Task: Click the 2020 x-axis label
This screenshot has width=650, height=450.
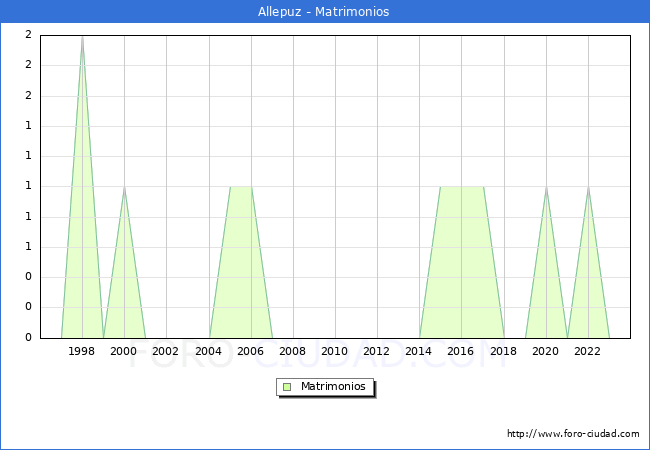Action: pos(546,351)
